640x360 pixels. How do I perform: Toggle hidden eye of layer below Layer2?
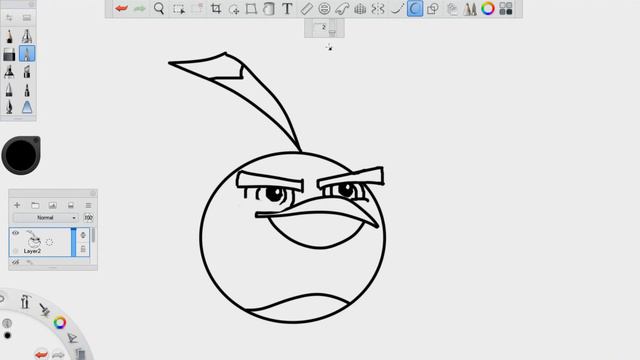pyautogui.click(x=15, y=262)
